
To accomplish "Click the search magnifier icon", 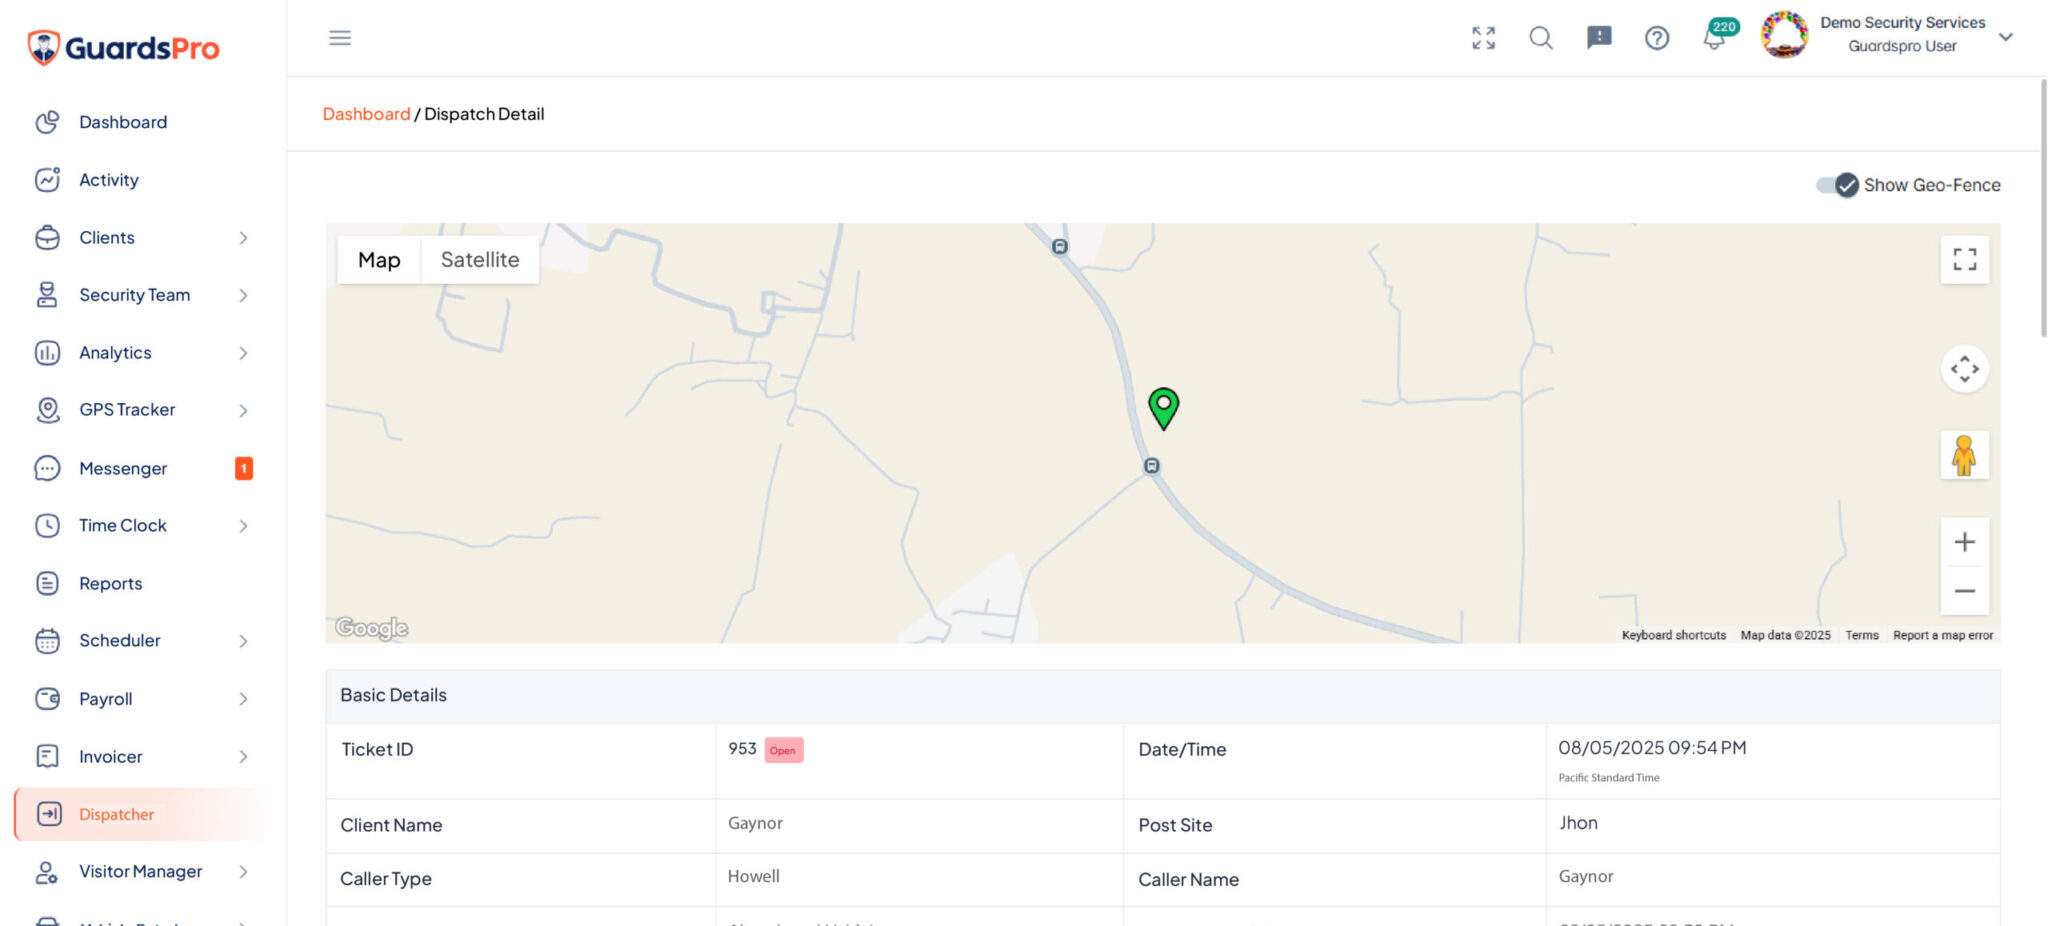I will 1541,38.
